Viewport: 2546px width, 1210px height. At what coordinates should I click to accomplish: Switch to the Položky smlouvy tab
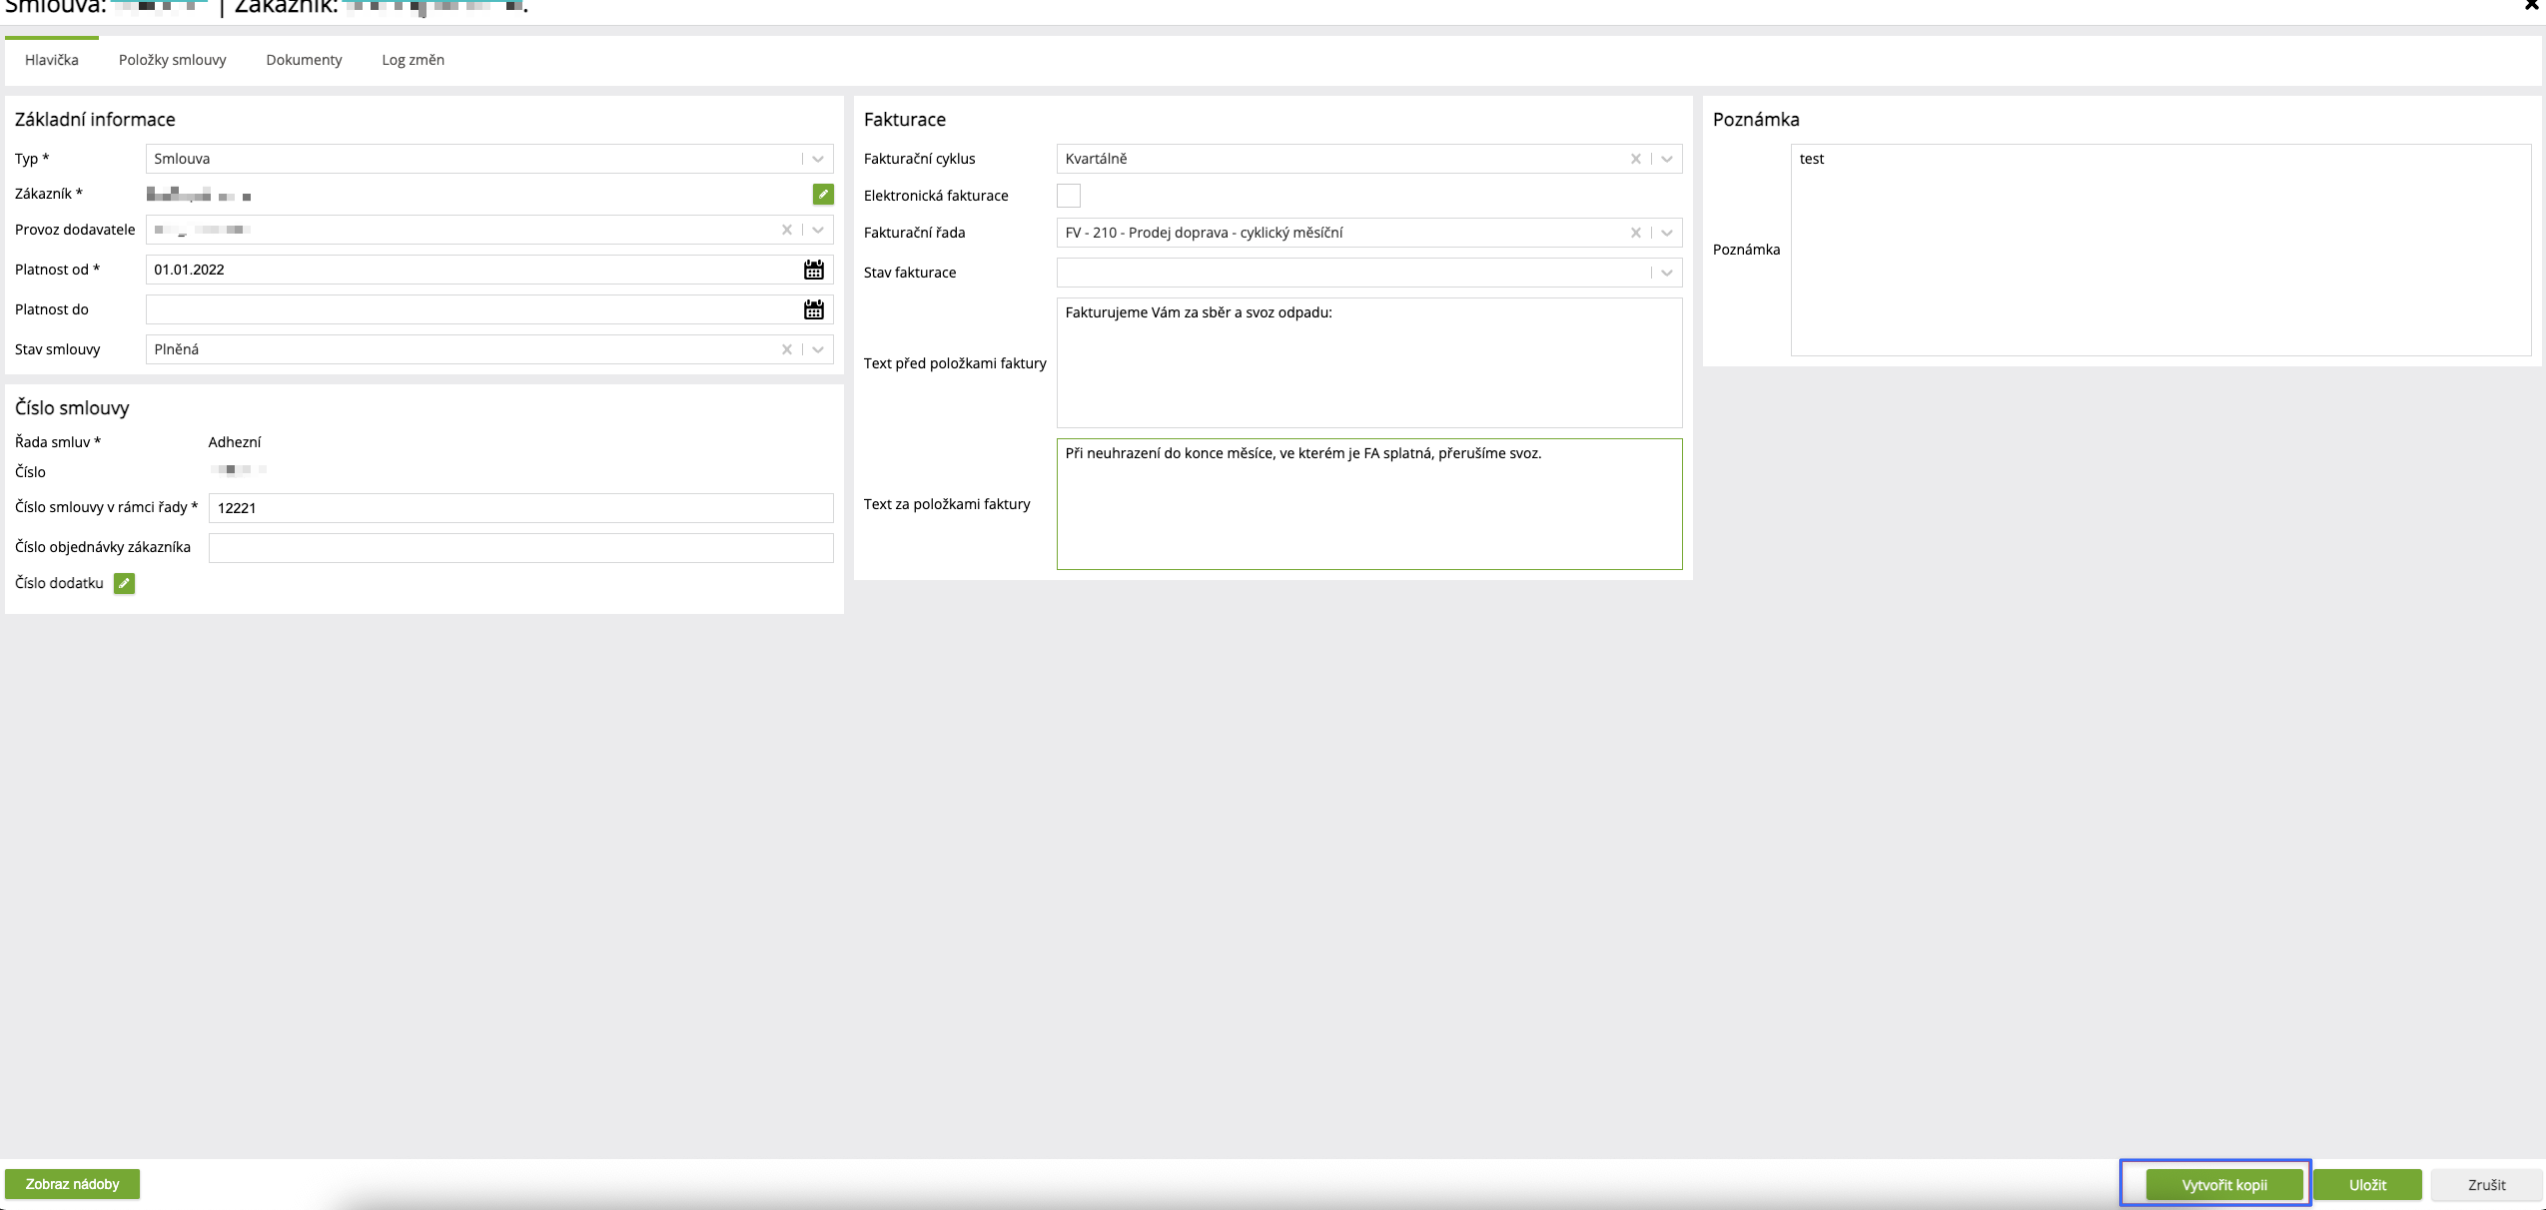pyautogui.click(x=172, y=60)
